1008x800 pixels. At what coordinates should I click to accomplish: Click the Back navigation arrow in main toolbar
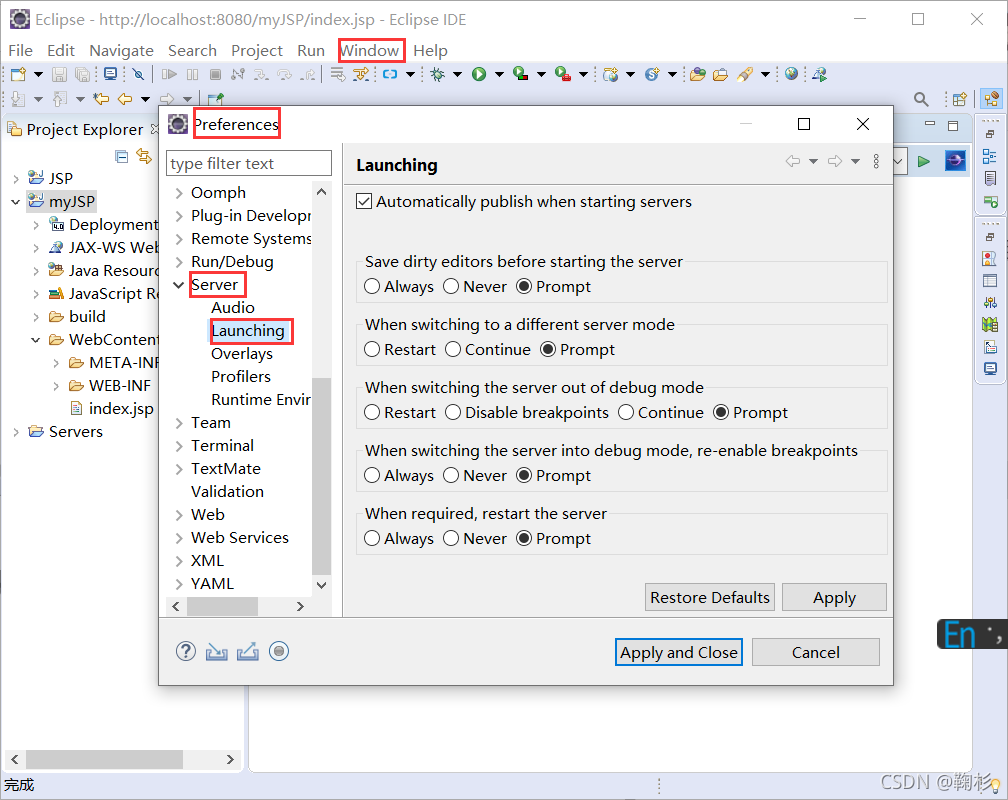[x=125, y=99]
